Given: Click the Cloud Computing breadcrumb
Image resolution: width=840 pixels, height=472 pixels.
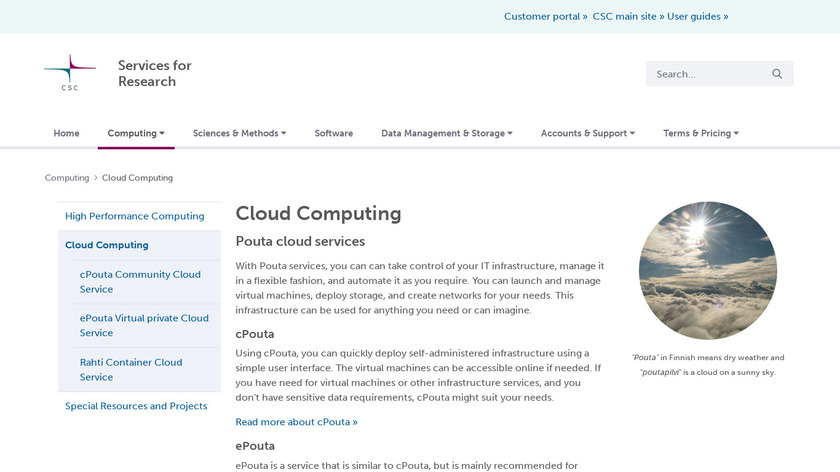Looking at the screenshot, I should [x=137, y=178].
